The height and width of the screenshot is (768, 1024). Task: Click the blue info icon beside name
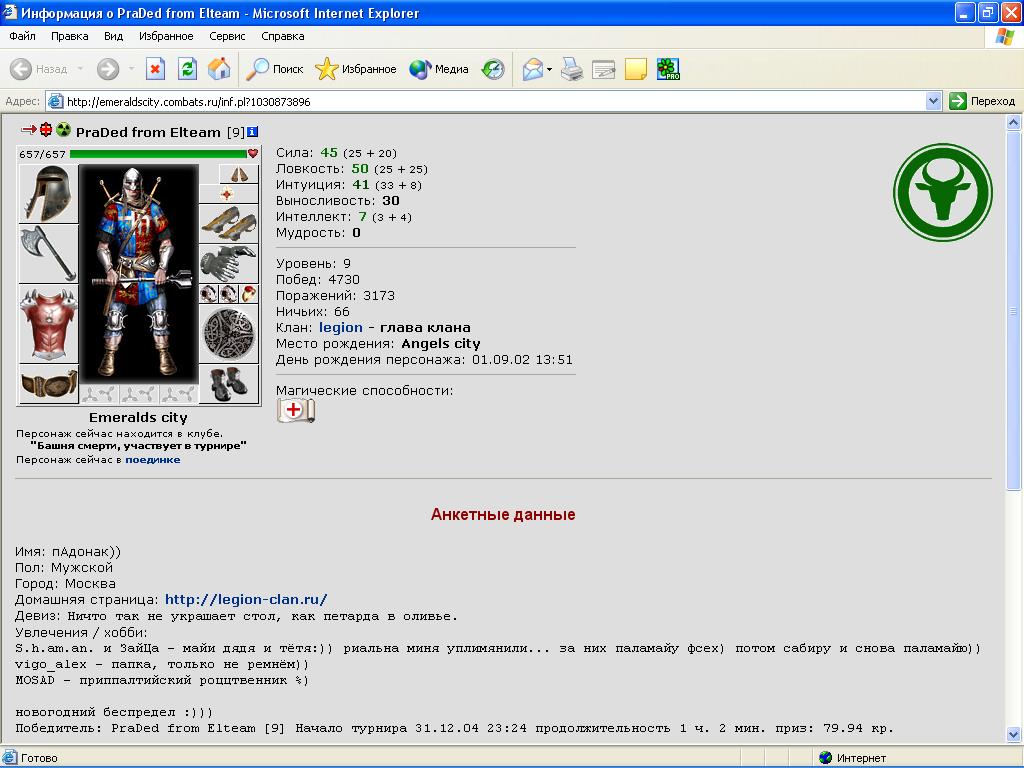point(252,132)
